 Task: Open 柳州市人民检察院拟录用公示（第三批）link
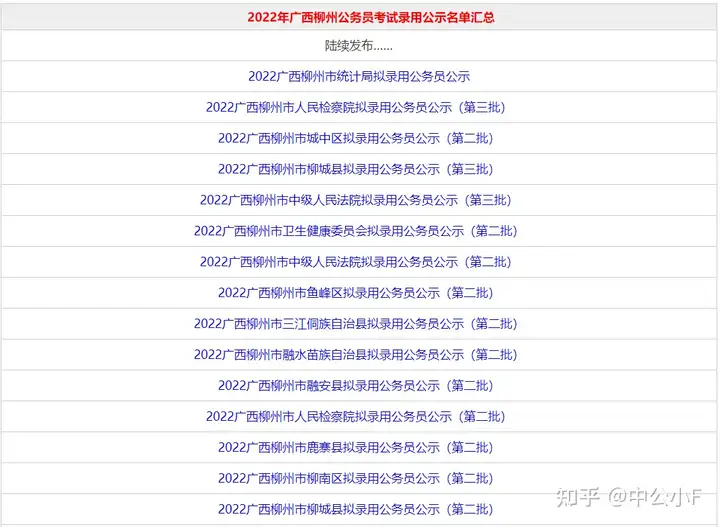coord(355,107)
